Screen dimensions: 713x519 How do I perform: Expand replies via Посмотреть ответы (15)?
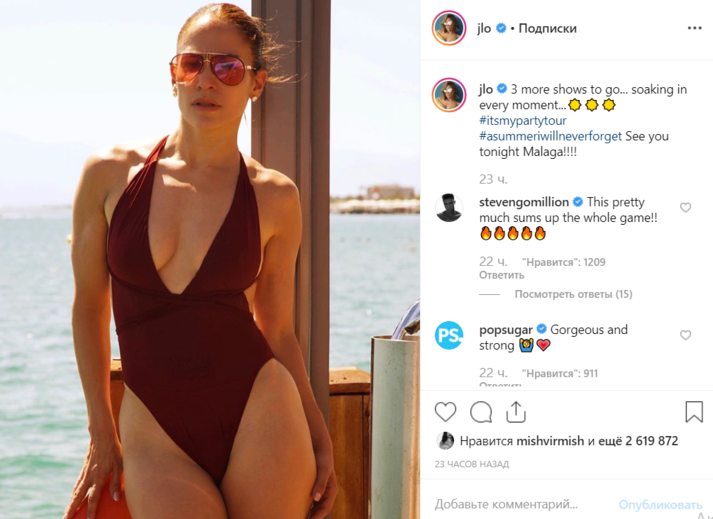(x=573, y=294)
